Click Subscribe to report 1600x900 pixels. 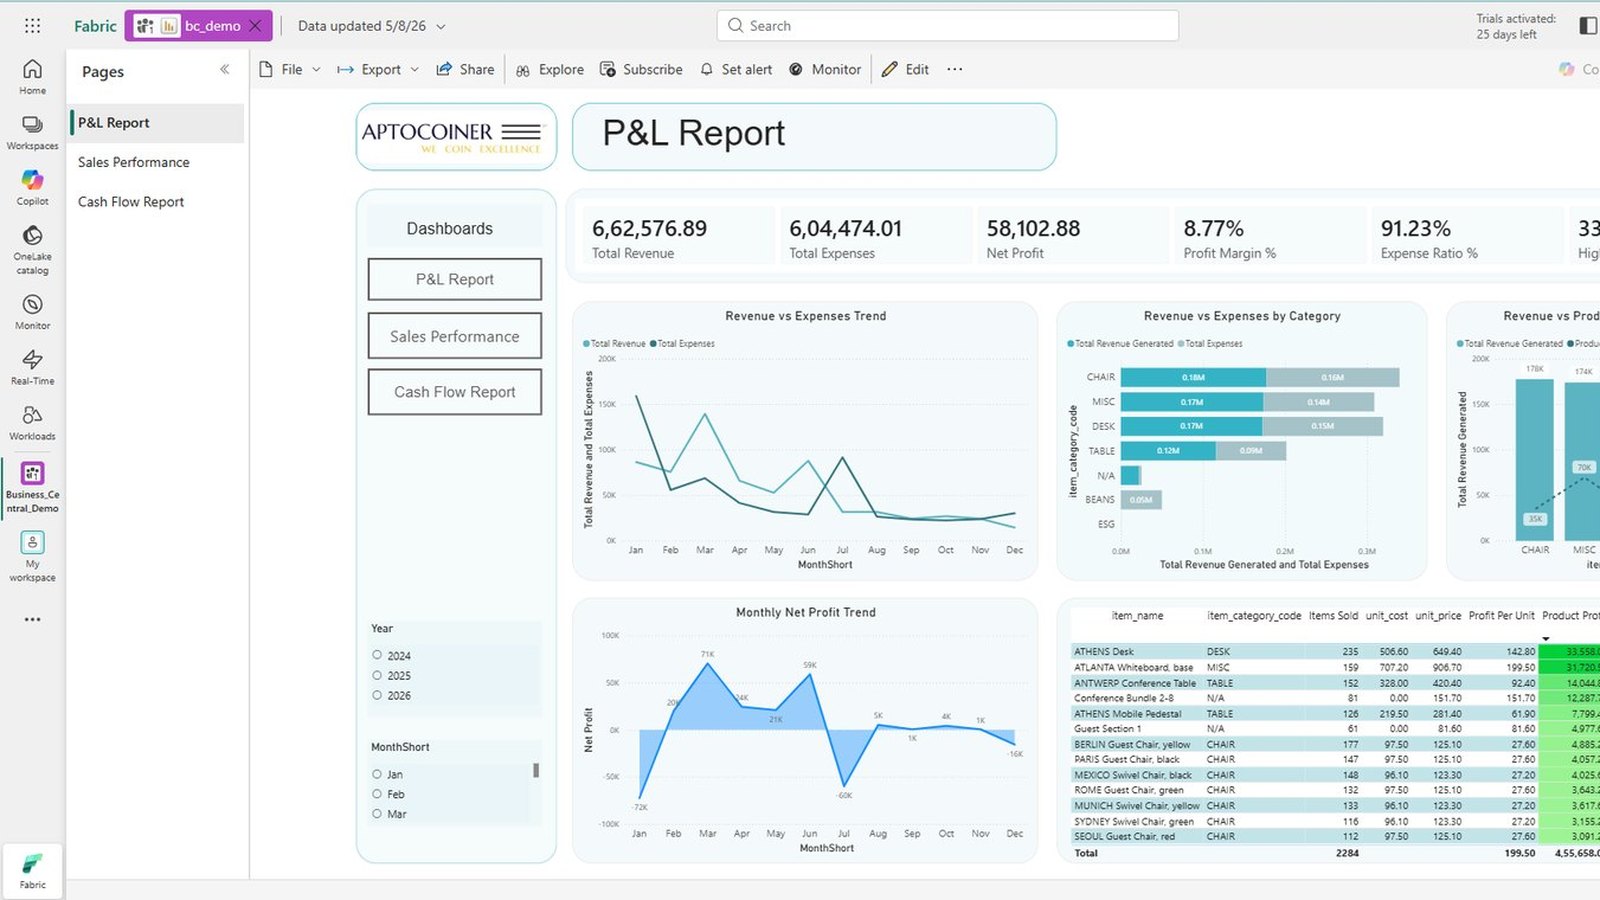[641, 69]
